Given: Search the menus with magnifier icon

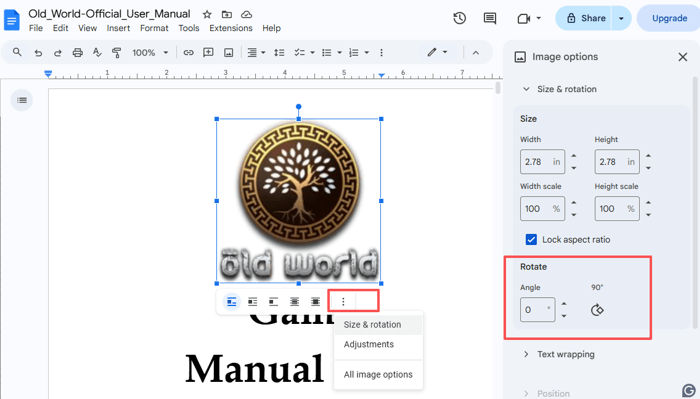Looking at the screenshot, I should 17,52.
